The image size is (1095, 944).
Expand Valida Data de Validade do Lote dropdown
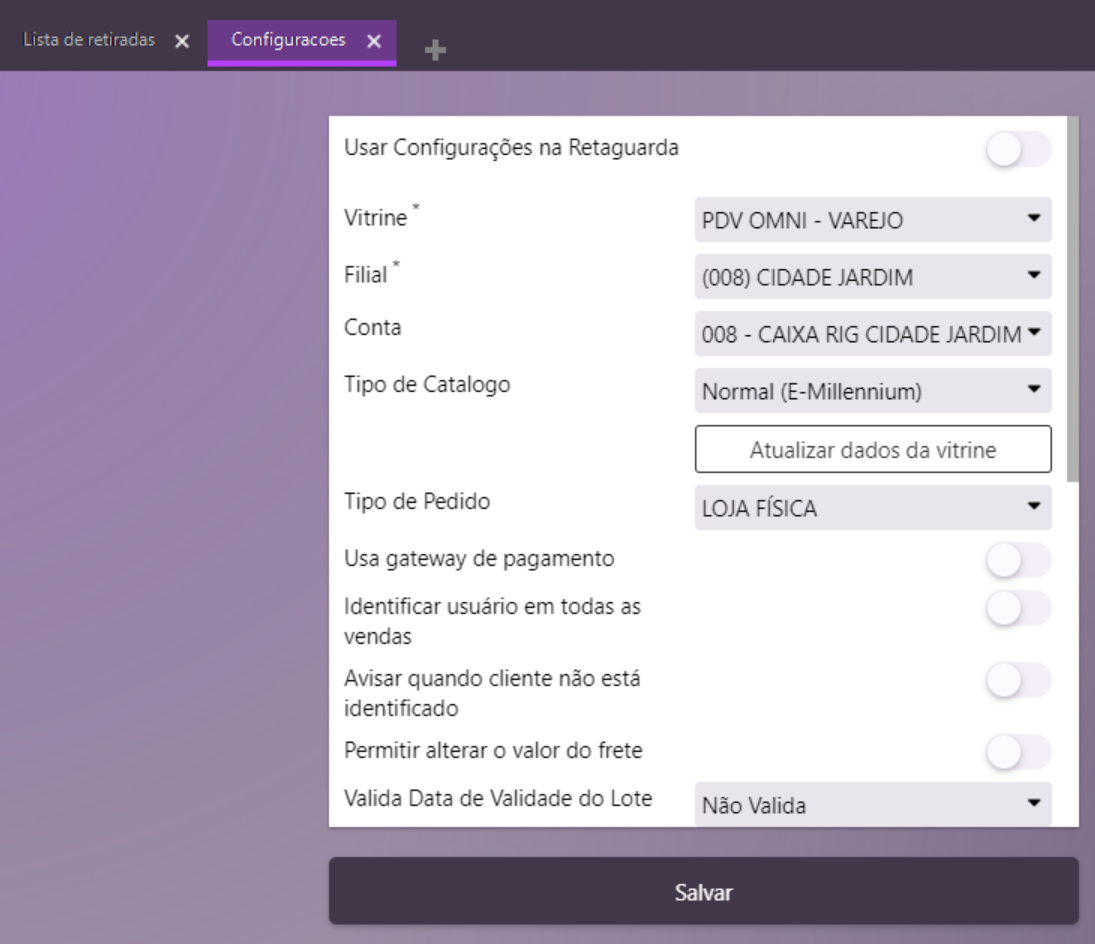click(x=872, y=804)
